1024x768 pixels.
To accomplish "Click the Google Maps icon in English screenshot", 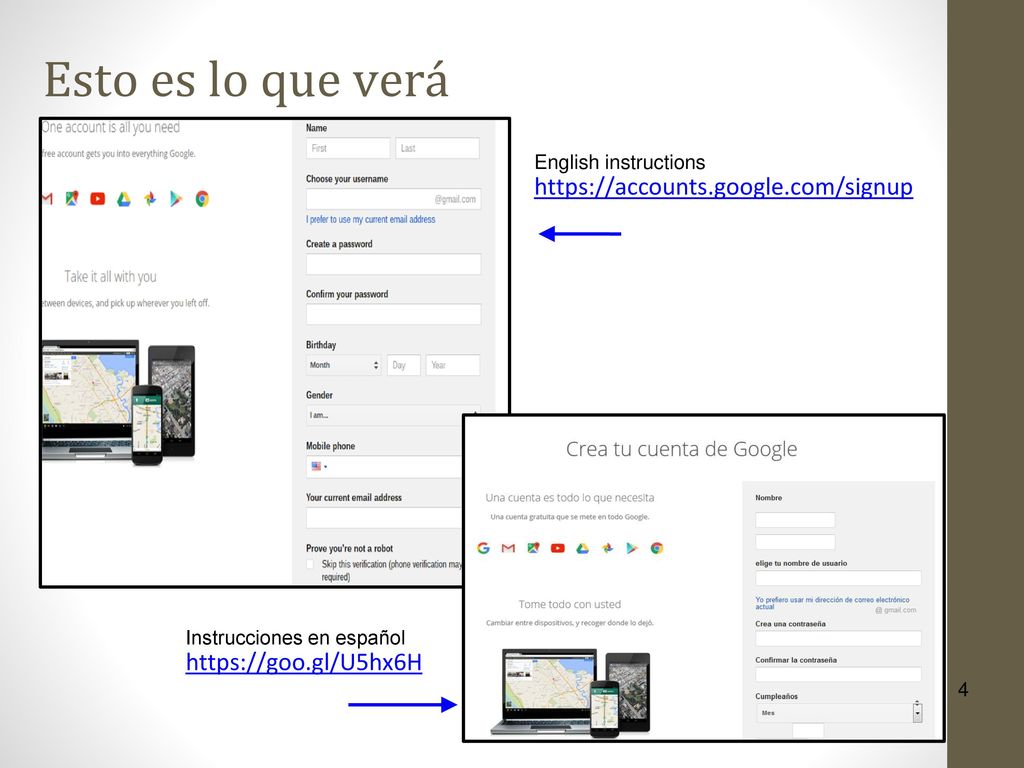I will [x=72, y=199].
